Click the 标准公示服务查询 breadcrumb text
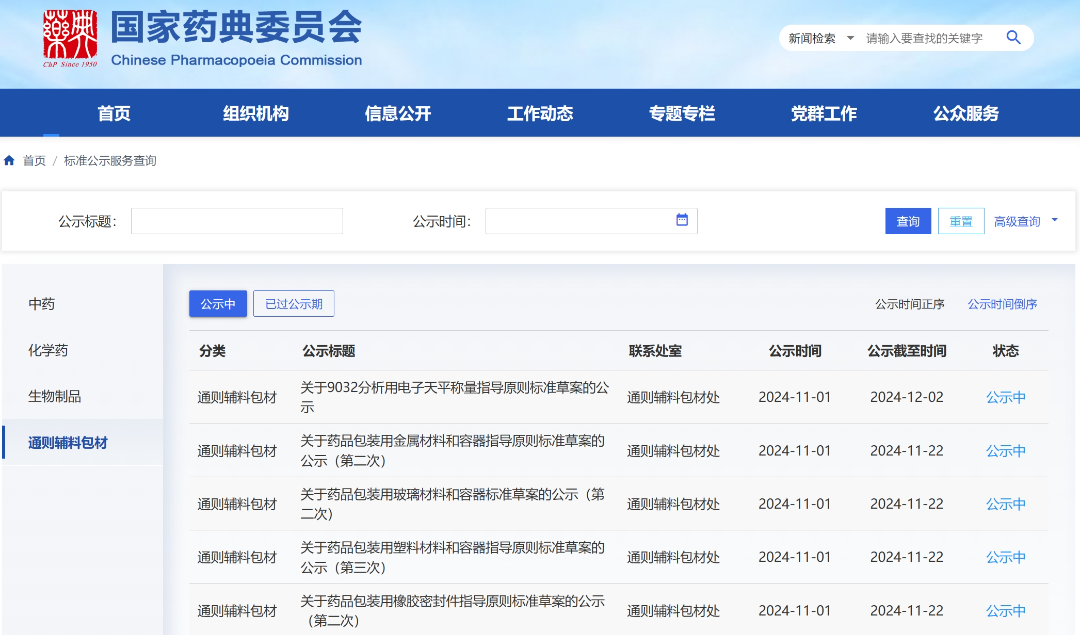The width and height of the screenshot is (1080, 635). pos(110,160)
